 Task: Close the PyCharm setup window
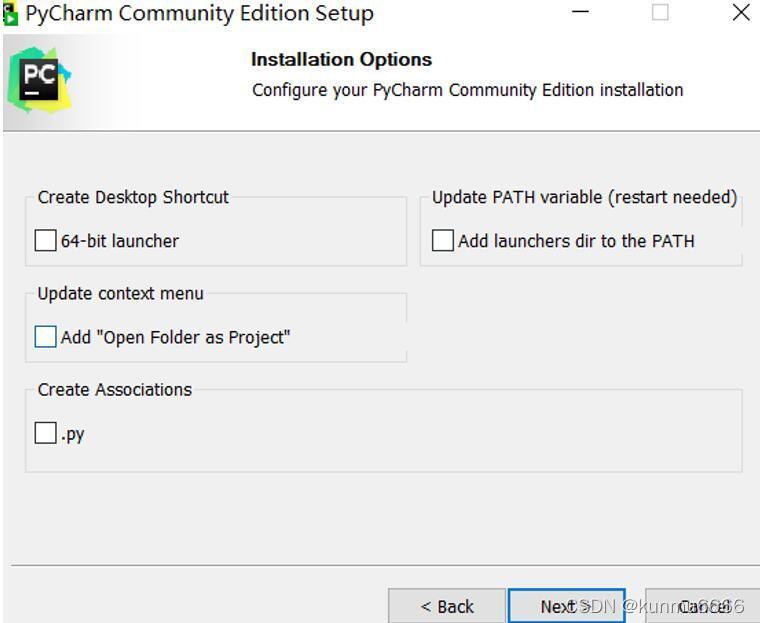click(741, 12)
